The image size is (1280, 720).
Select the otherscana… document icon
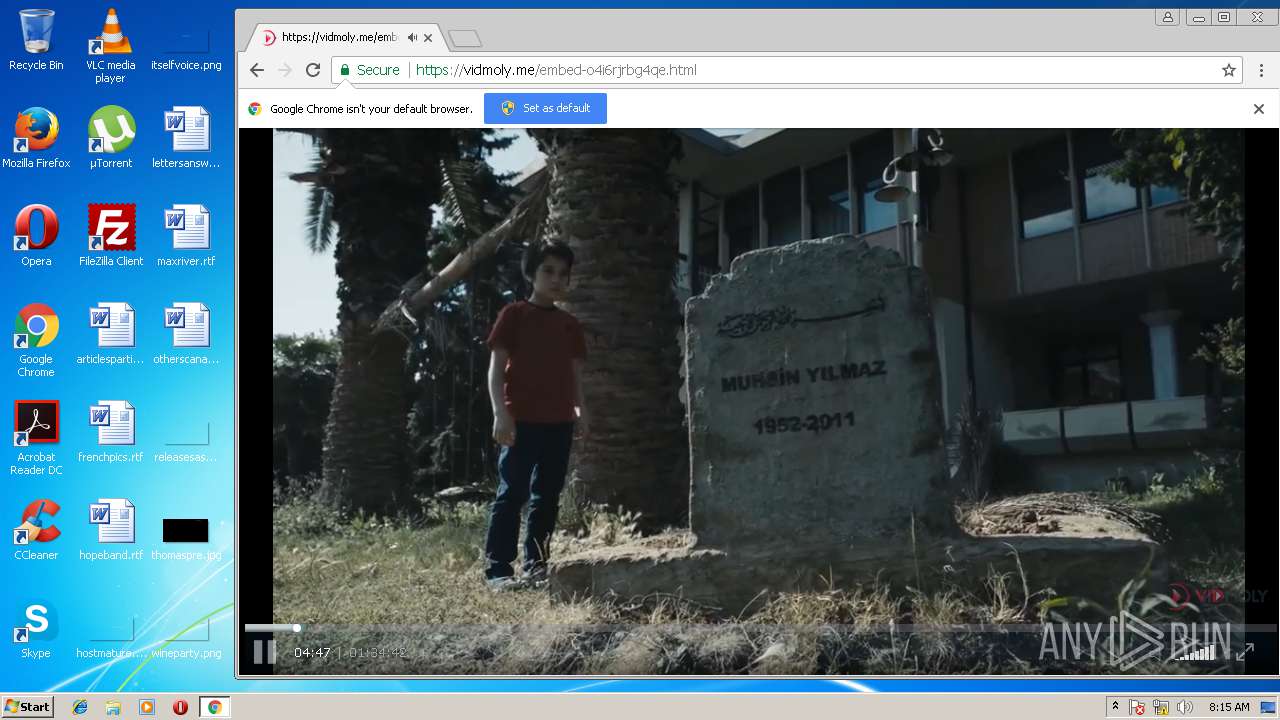click(186, 334)
